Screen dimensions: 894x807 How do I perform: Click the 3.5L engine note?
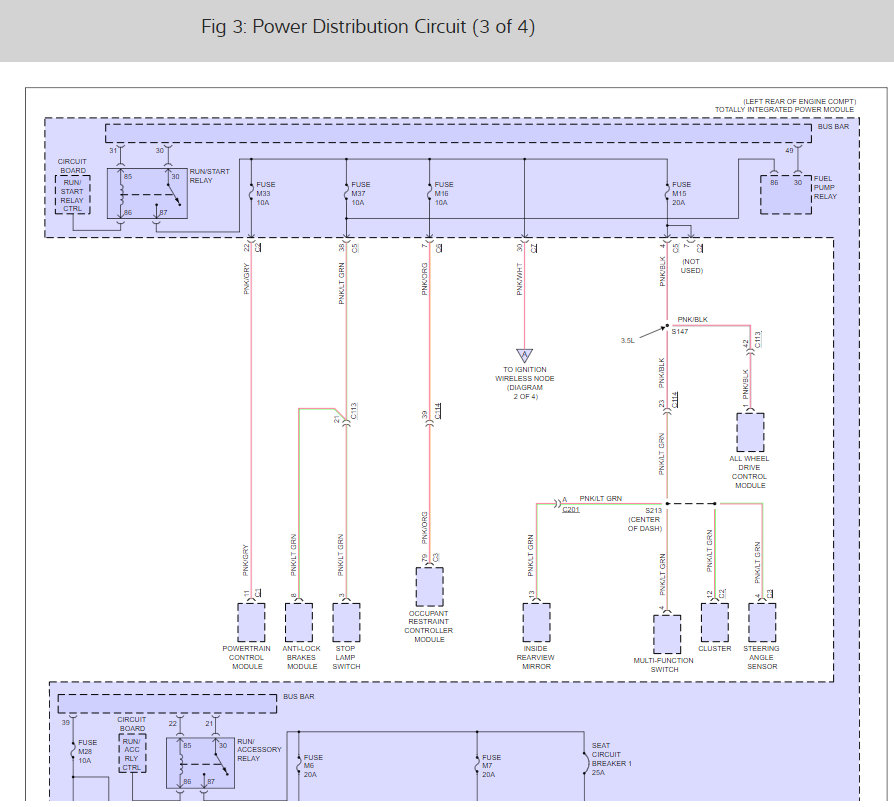(x=627, y=340)
